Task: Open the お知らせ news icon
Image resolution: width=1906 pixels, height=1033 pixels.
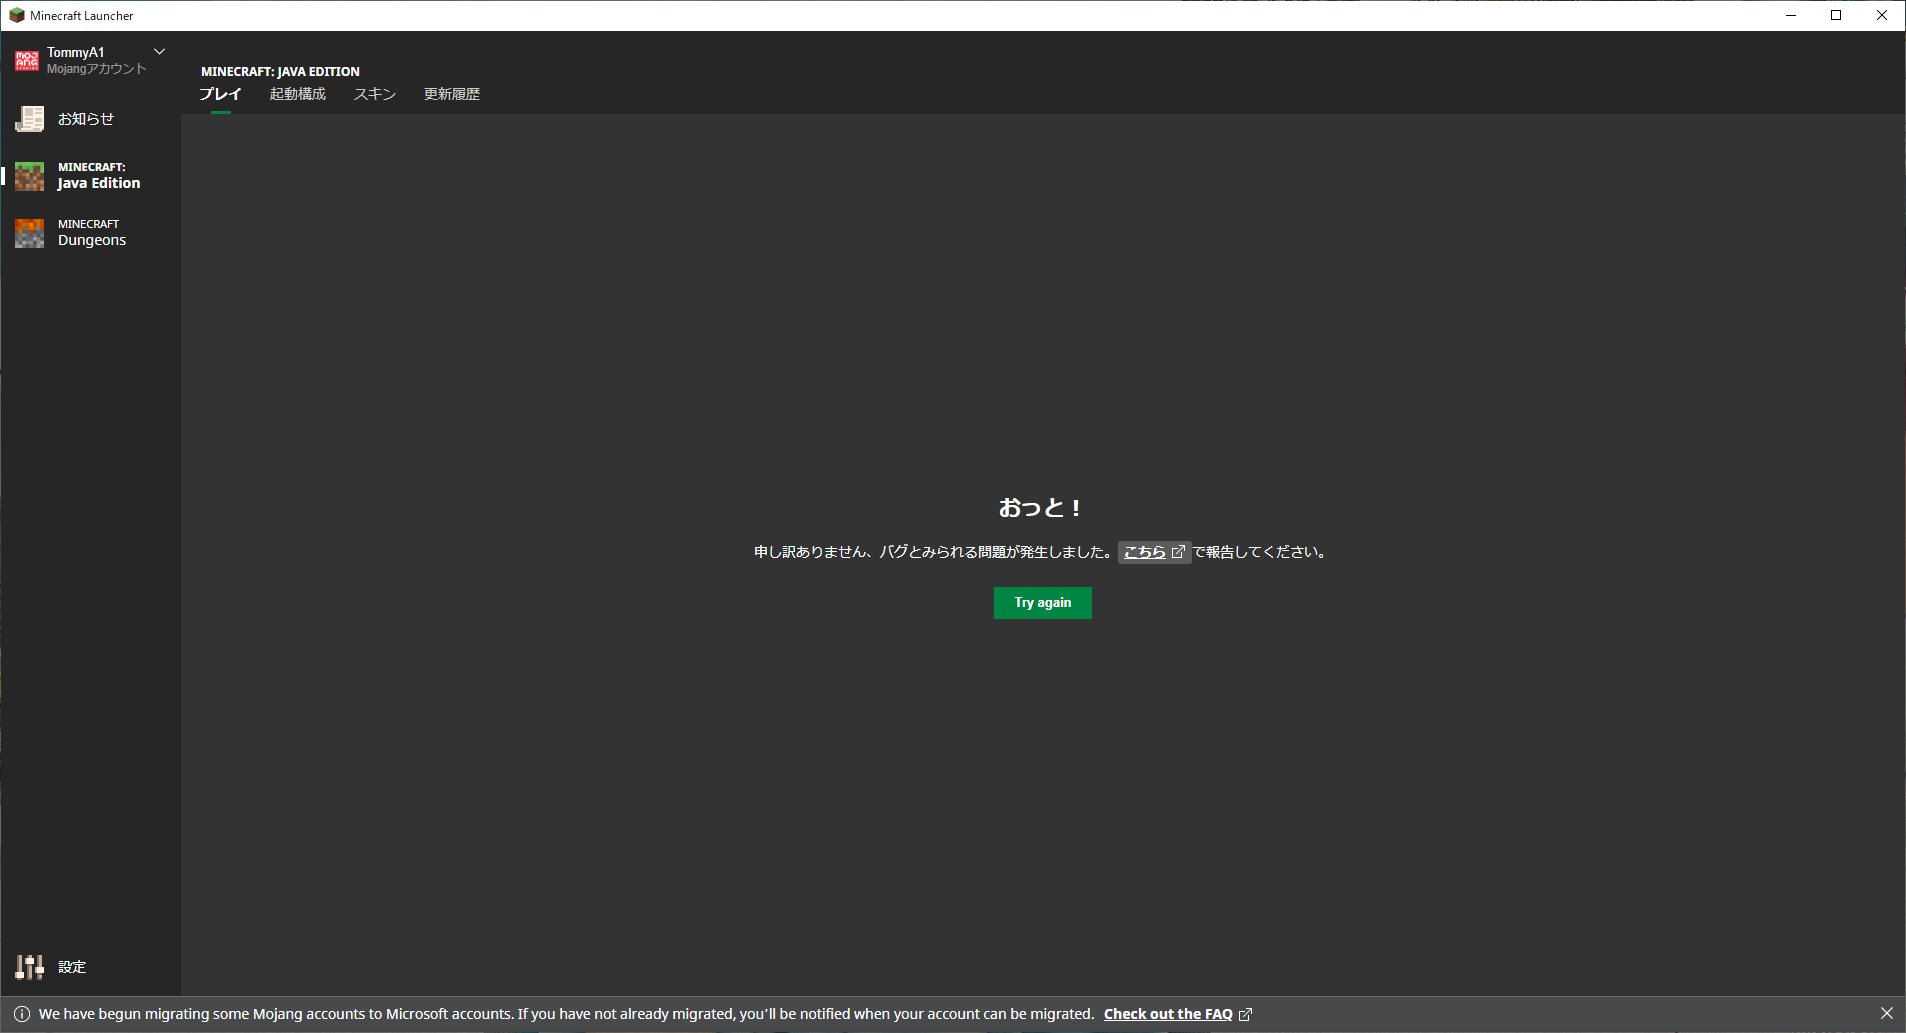Action: point(29,119)
